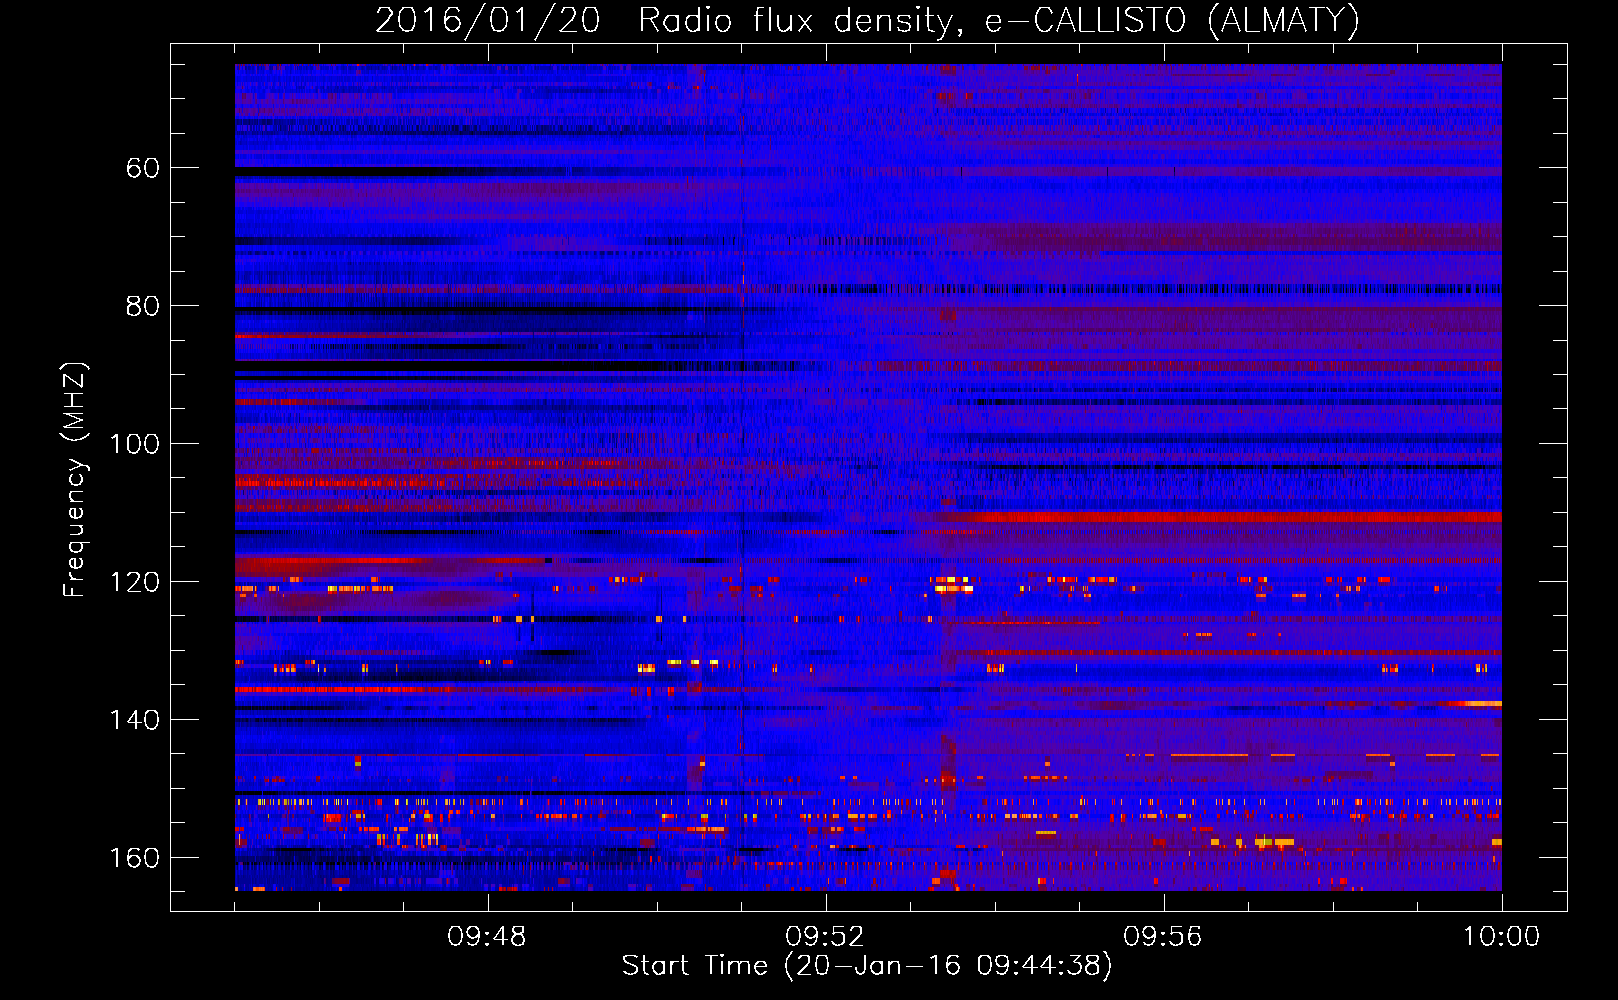Screen dimensions: 1618x1000
Task: Click the 09:52 time tick label
Action: [825, 937]
